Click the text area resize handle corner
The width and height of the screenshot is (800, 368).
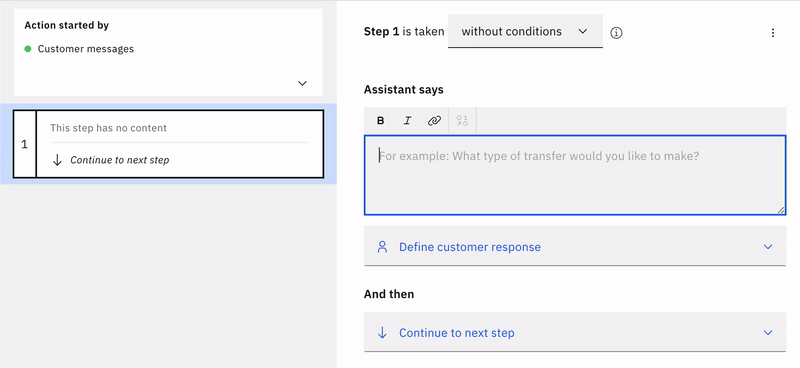(x=781, y=210)
